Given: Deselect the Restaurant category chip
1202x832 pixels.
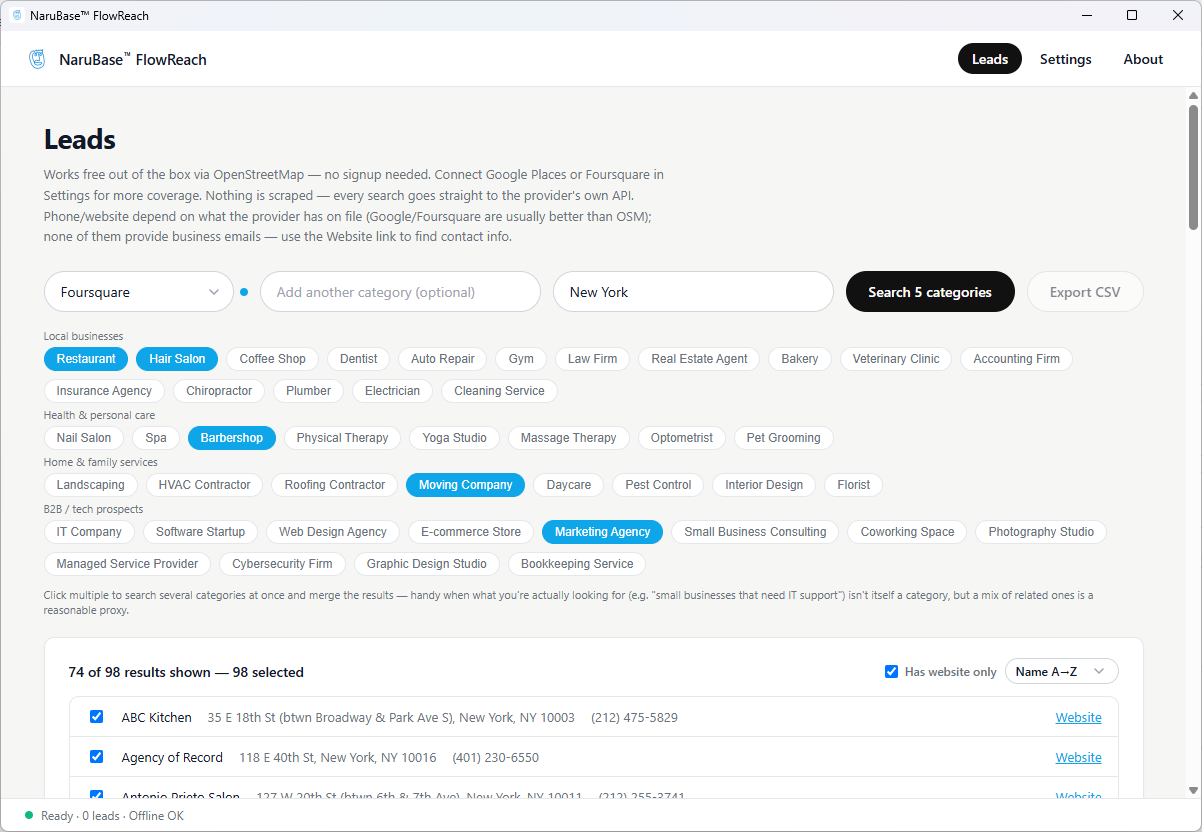Looking at the screenshot, I should 86,359.
